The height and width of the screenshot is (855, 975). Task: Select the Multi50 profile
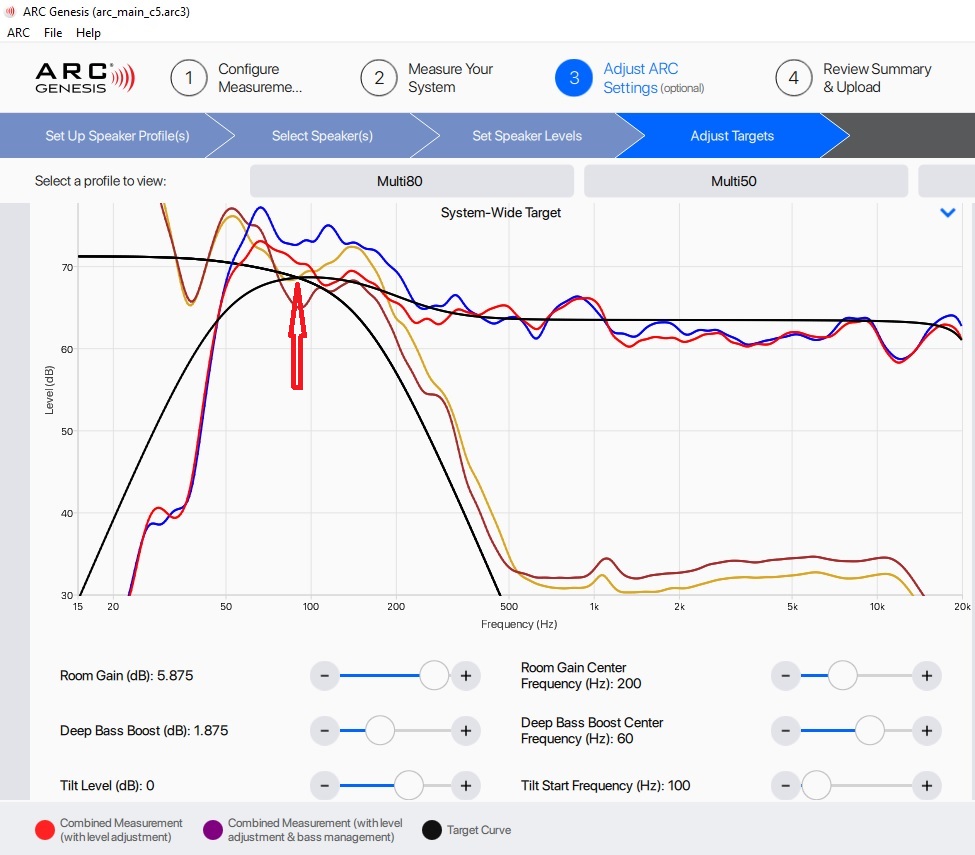pos(745,181)
